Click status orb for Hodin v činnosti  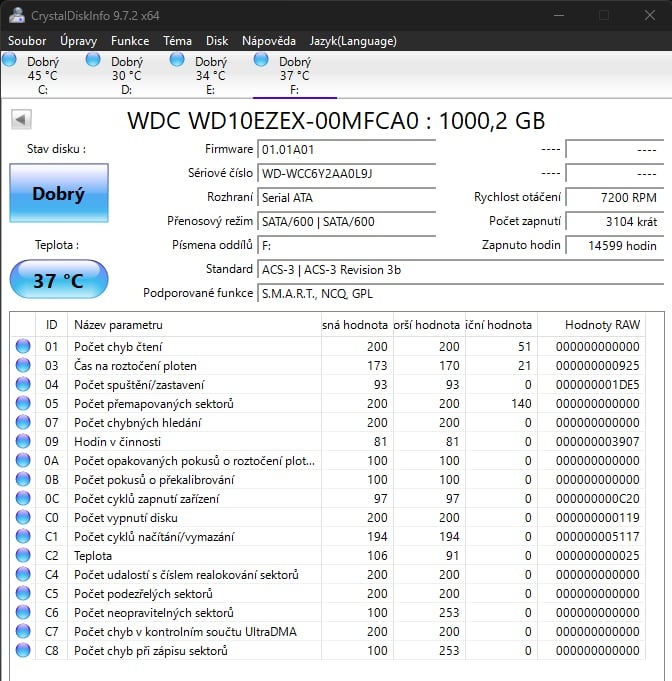[23, 441]
